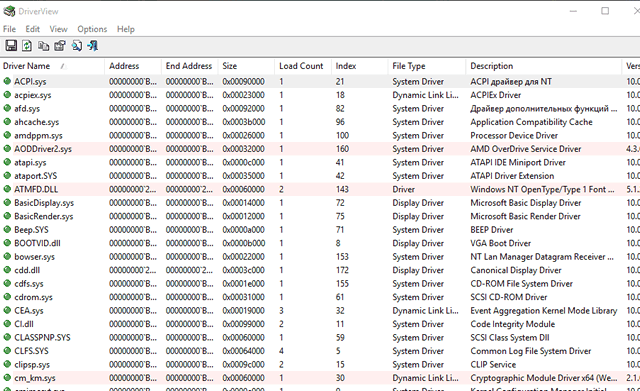
Task: Maximize the DriverView window
Action: tap(605, 11)
